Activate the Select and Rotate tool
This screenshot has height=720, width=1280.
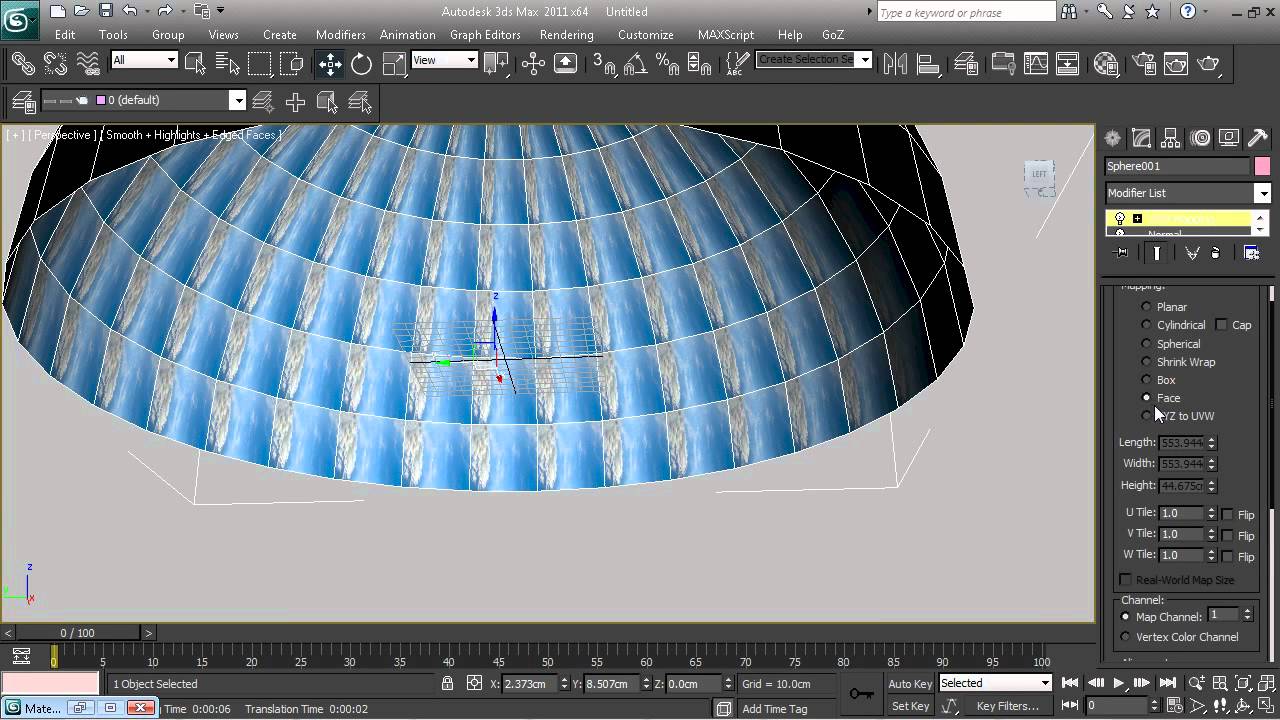[362, 63]
